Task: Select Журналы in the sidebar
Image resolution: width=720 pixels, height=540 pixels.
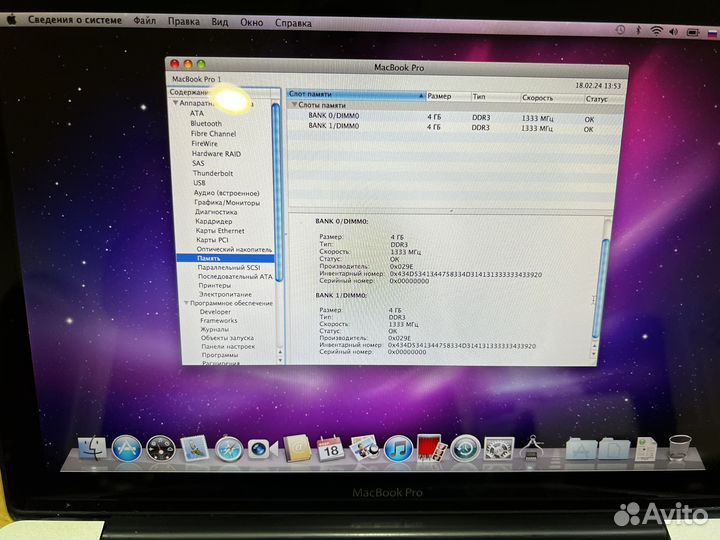Action: click(x=214, y=329)
